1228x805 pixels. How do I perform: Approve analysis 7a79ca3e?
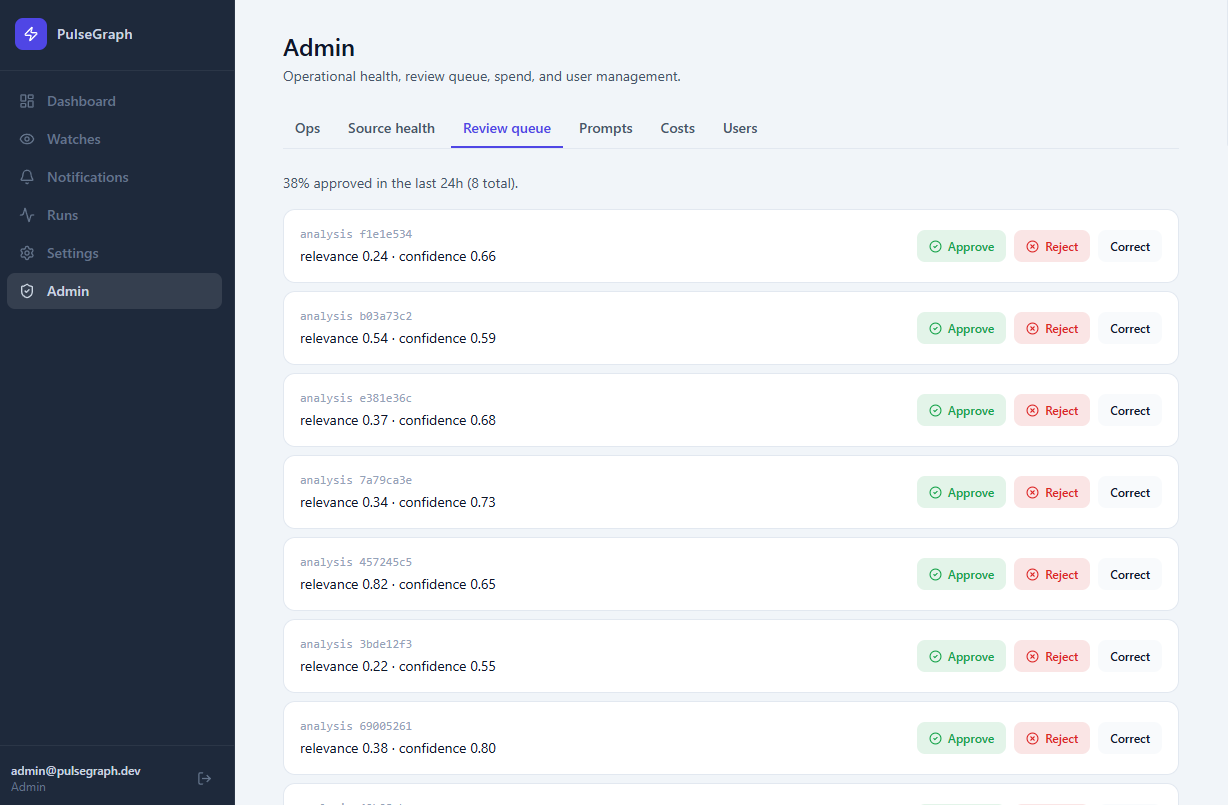click(x=961, y=492)
